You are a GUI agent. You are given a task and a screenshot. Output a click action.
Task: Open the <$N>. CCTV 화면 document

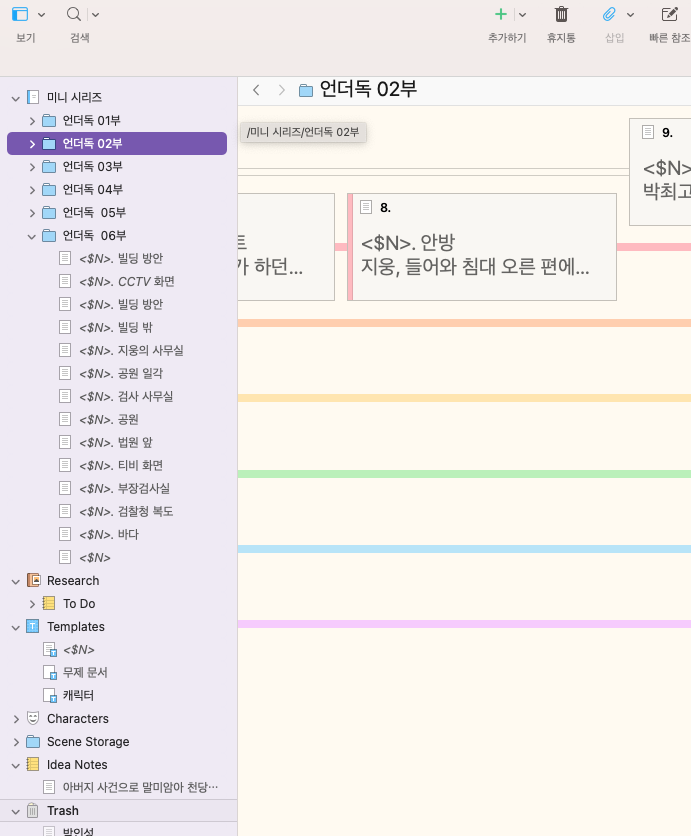tap(127, 282)
